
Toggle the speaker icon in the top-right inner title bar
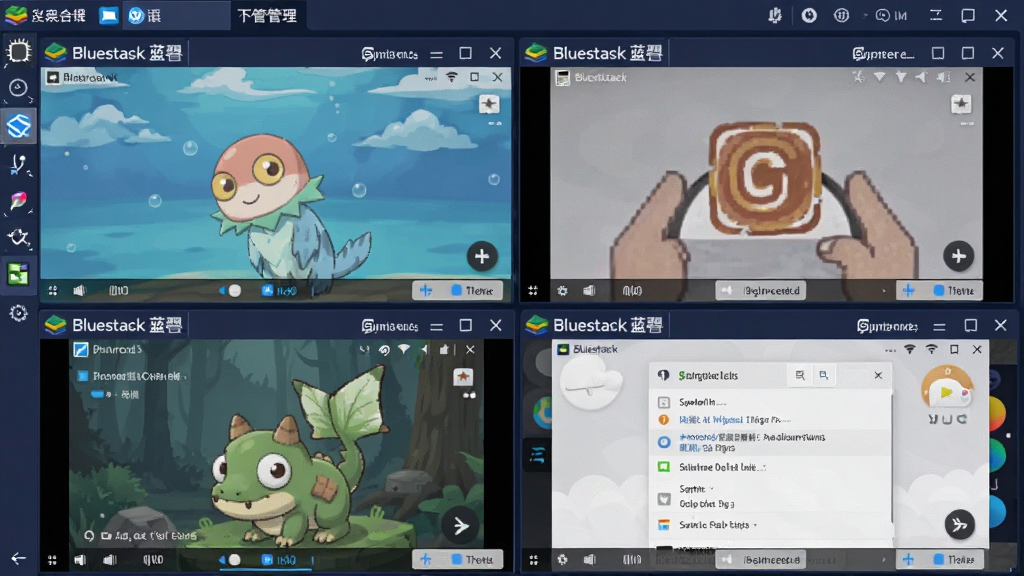tap(943, 77)
